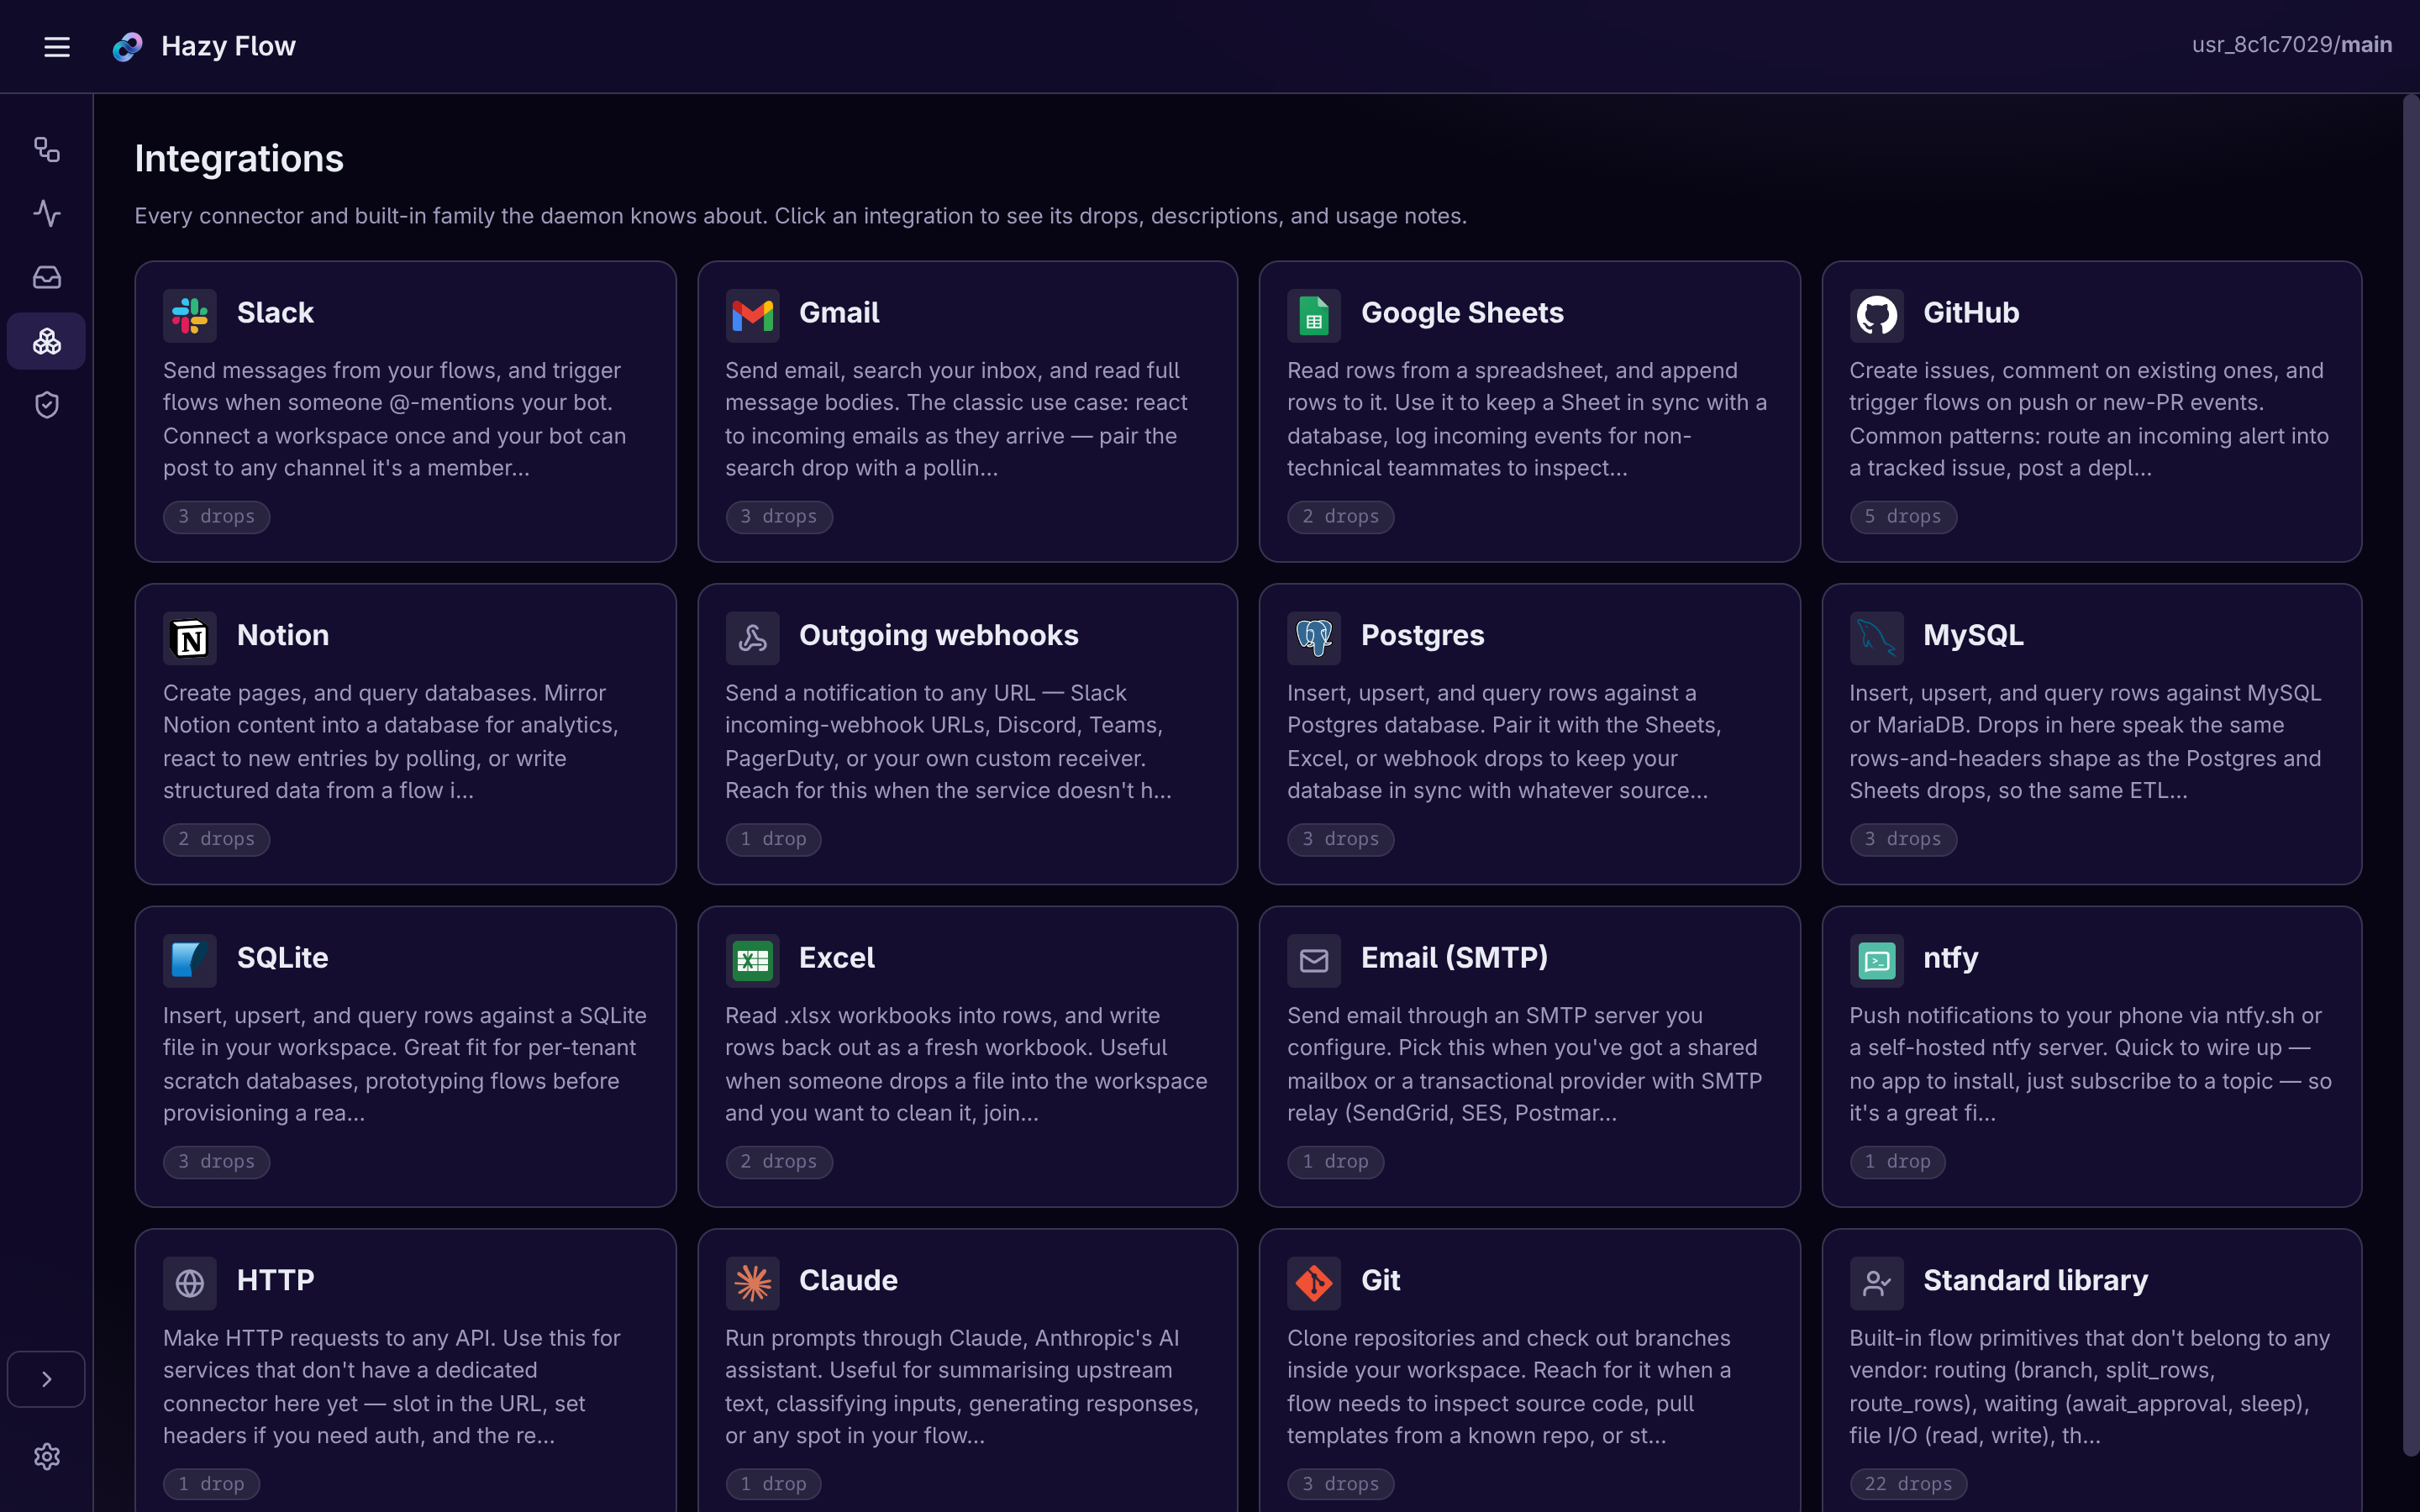Click the Git '3 drops' badge

tap(1341, 1484)
